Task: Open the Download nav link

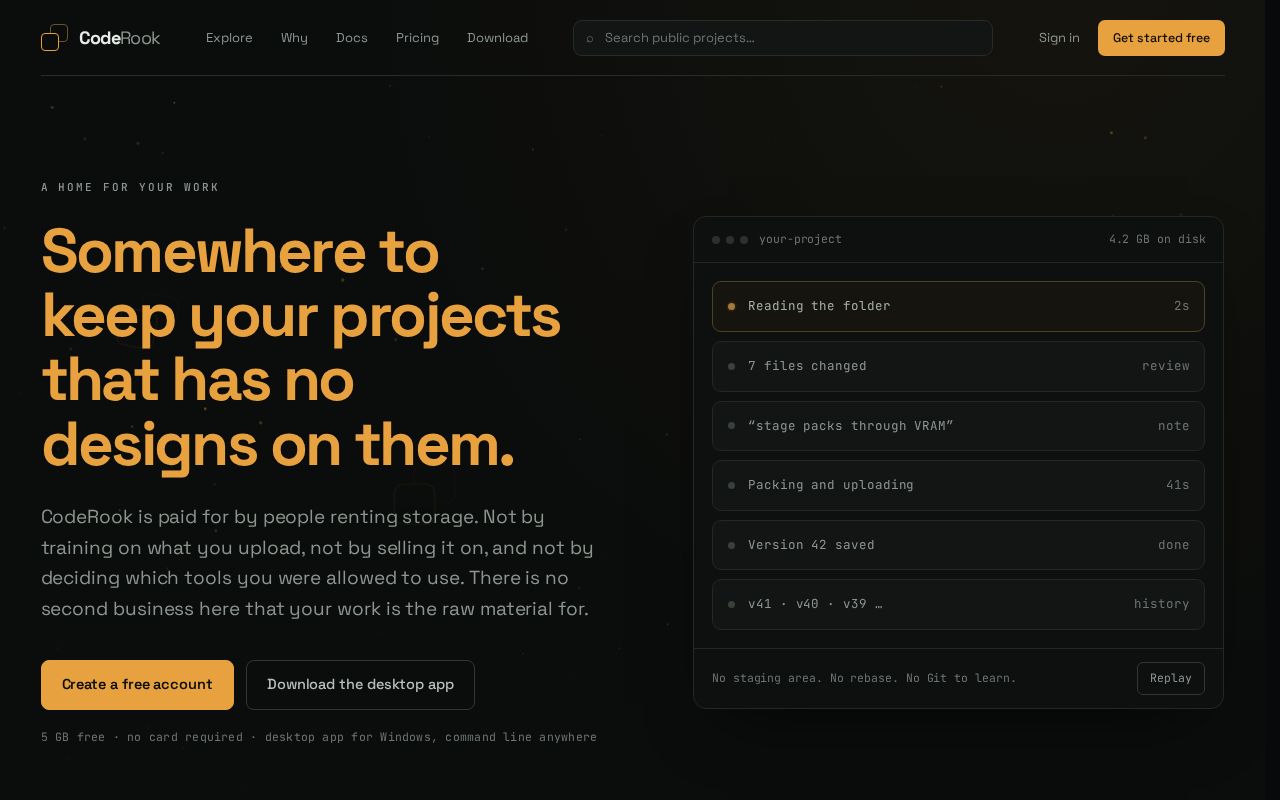Action: coord(497,38)
